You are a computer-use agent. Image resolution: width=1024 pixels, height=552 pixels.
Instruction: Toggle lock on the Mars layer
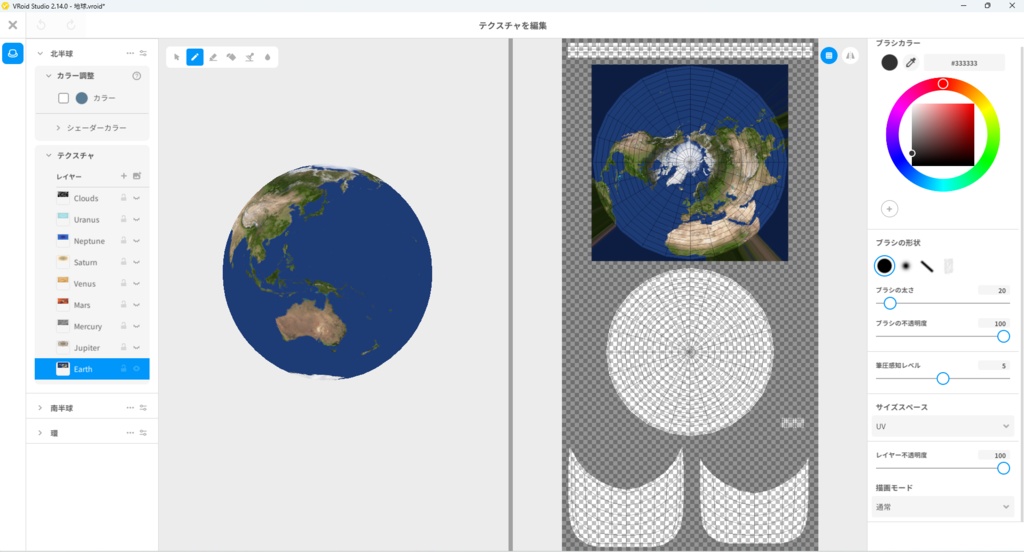(x=123, y=304)
